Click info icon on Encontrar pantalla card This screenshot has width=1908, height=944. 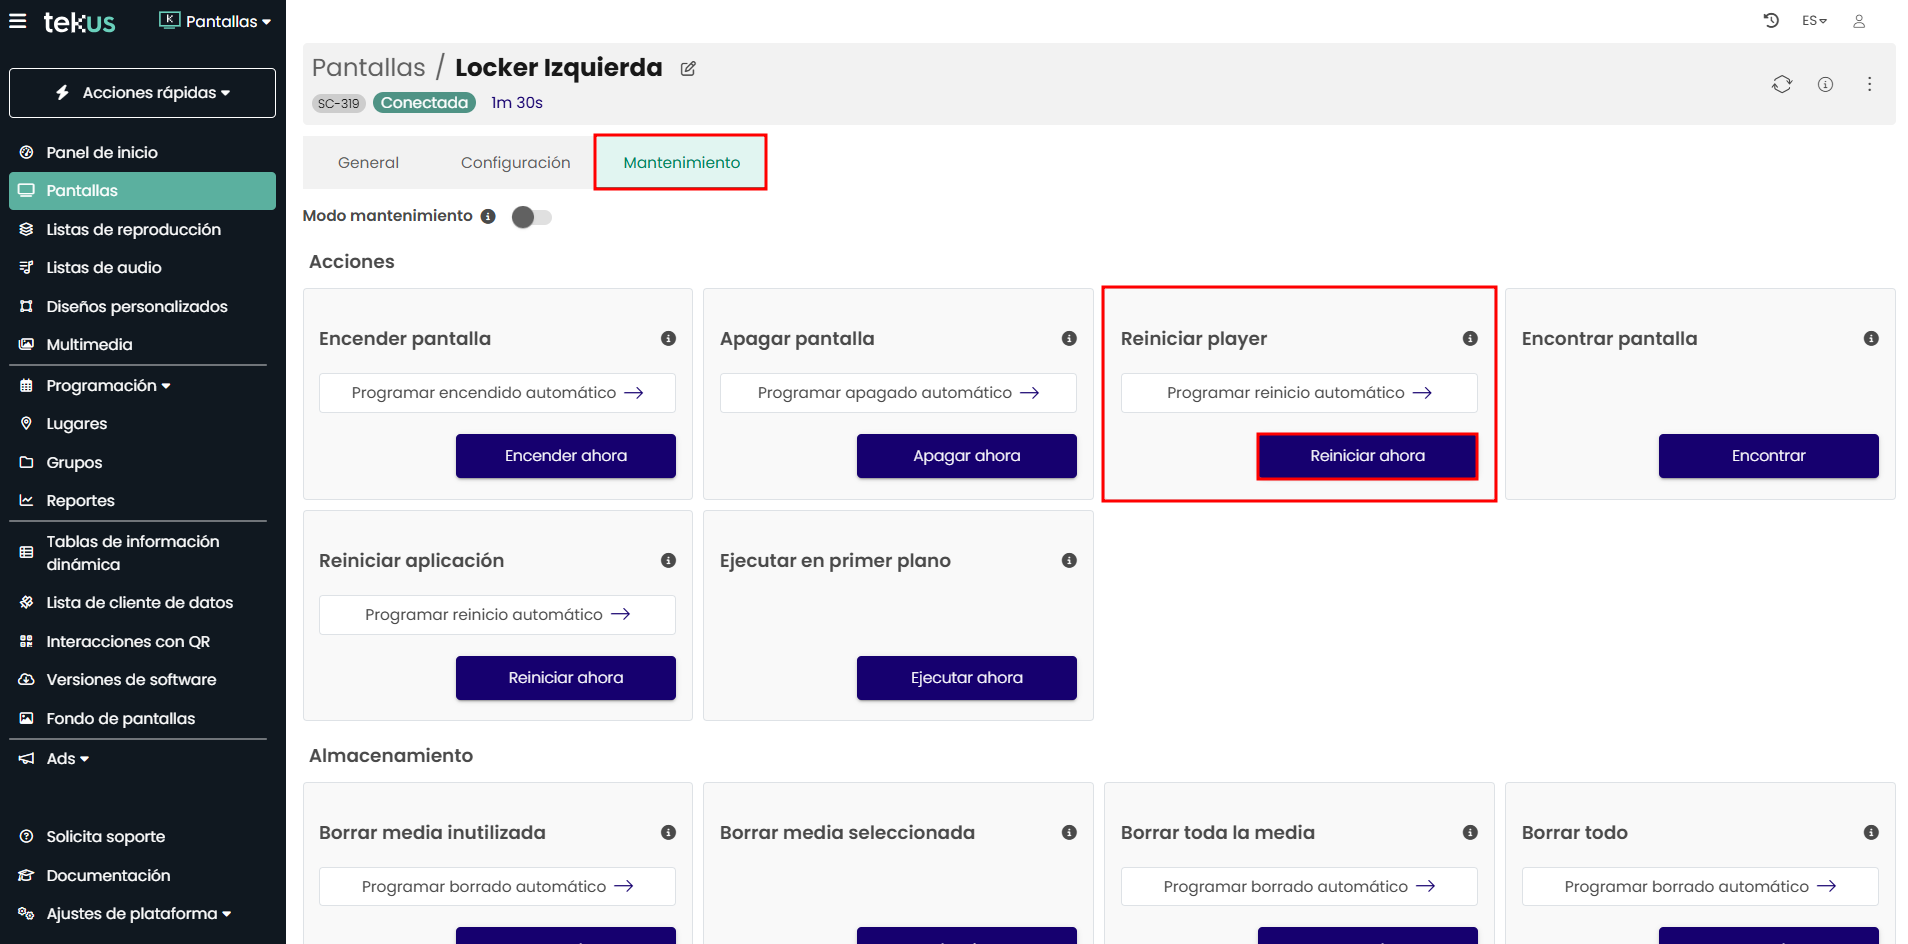click(x=1870, y=339)
